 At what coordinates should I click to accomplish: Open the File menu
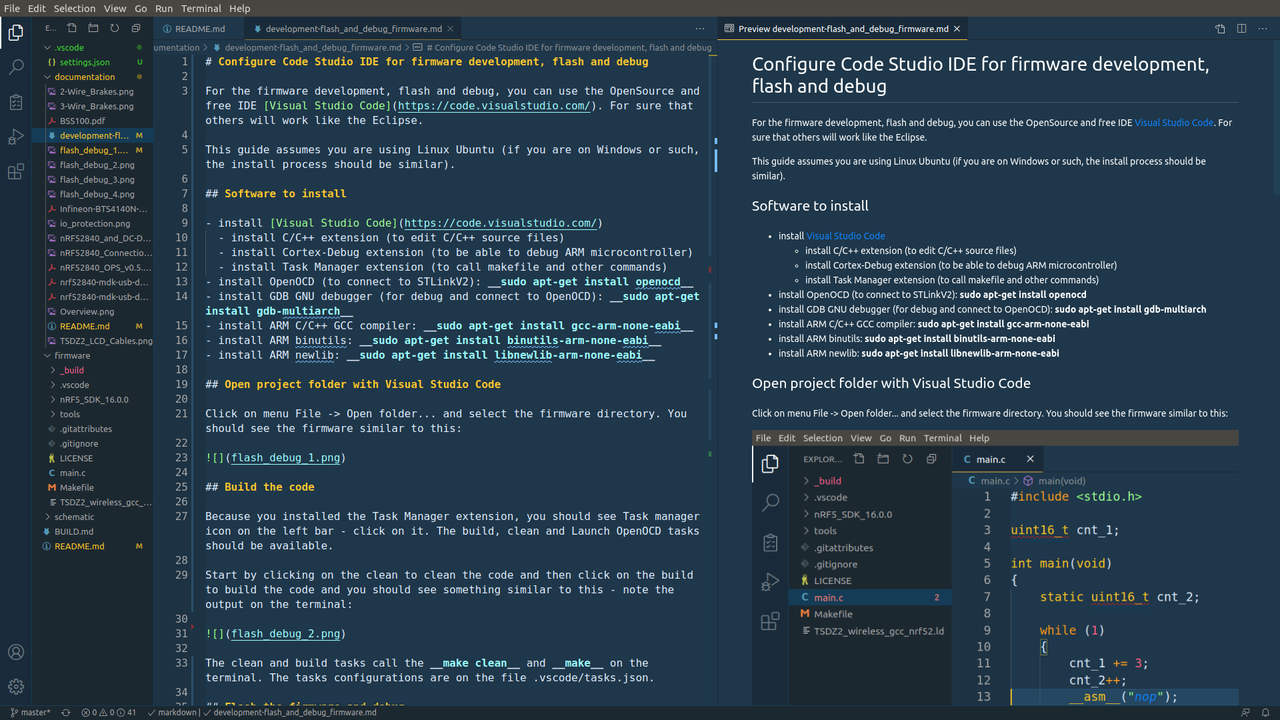coord(12,8)
